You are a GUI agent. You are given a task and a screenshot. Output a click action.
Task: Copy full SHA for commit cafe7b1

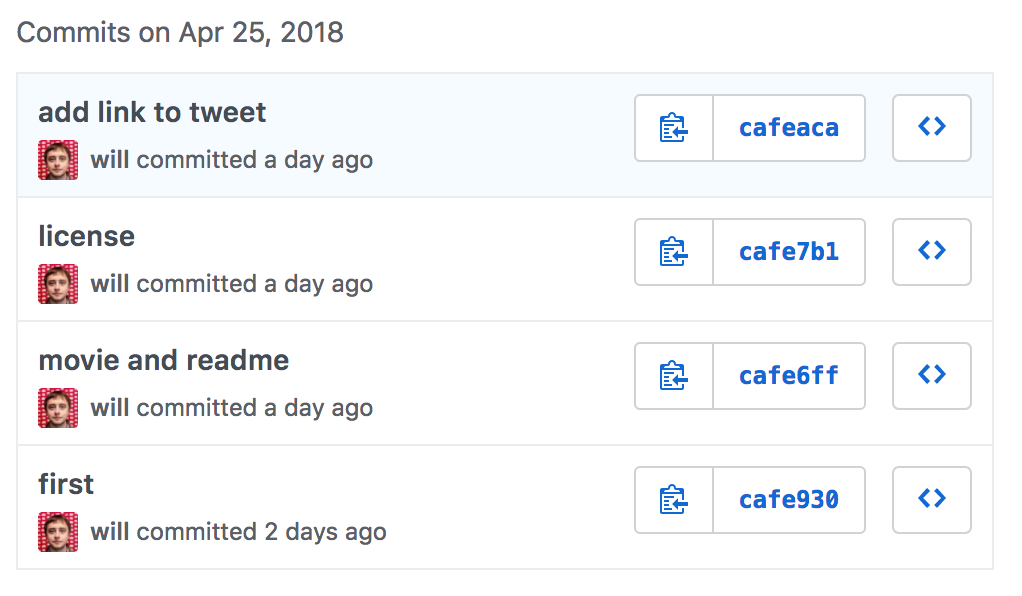tap(674, 252)
